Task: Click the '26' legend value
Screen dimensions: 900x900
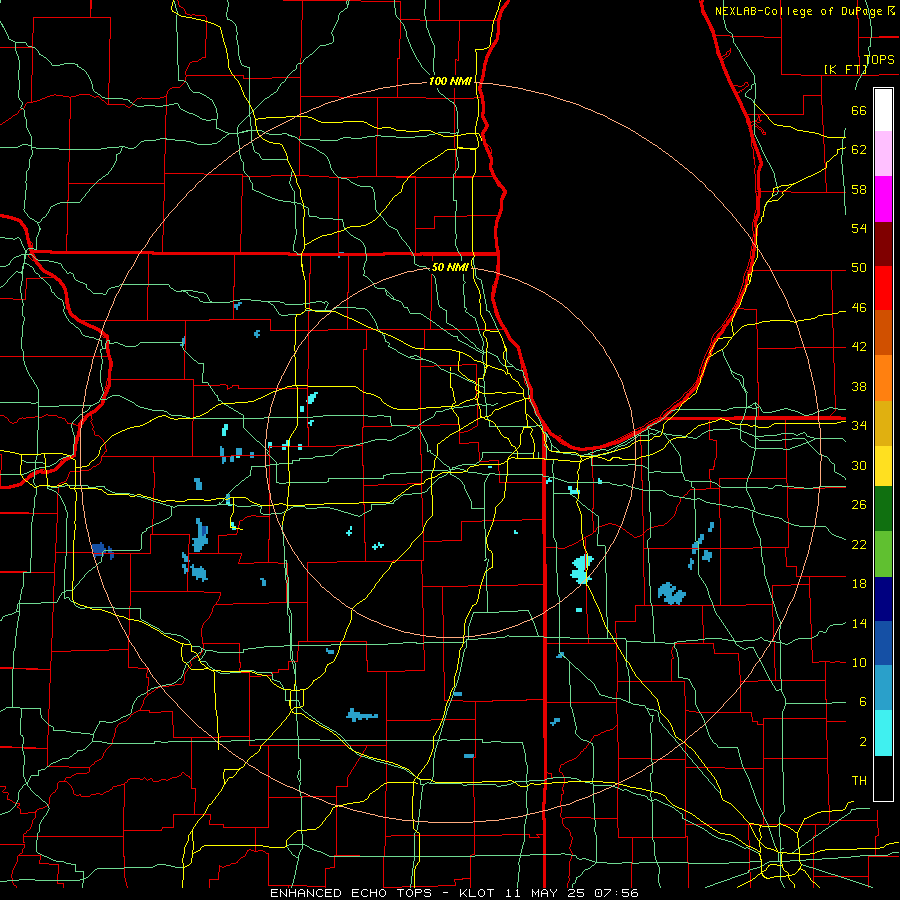Action: pyautogui.click(x=859, y=505)
